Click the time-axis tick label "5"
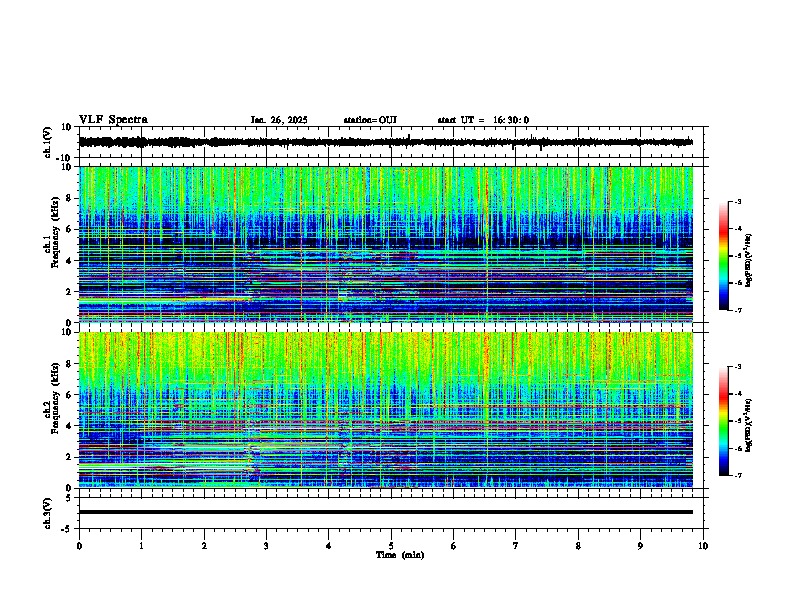This screenshot has width=792, height=612. click(x=391, y=546)
